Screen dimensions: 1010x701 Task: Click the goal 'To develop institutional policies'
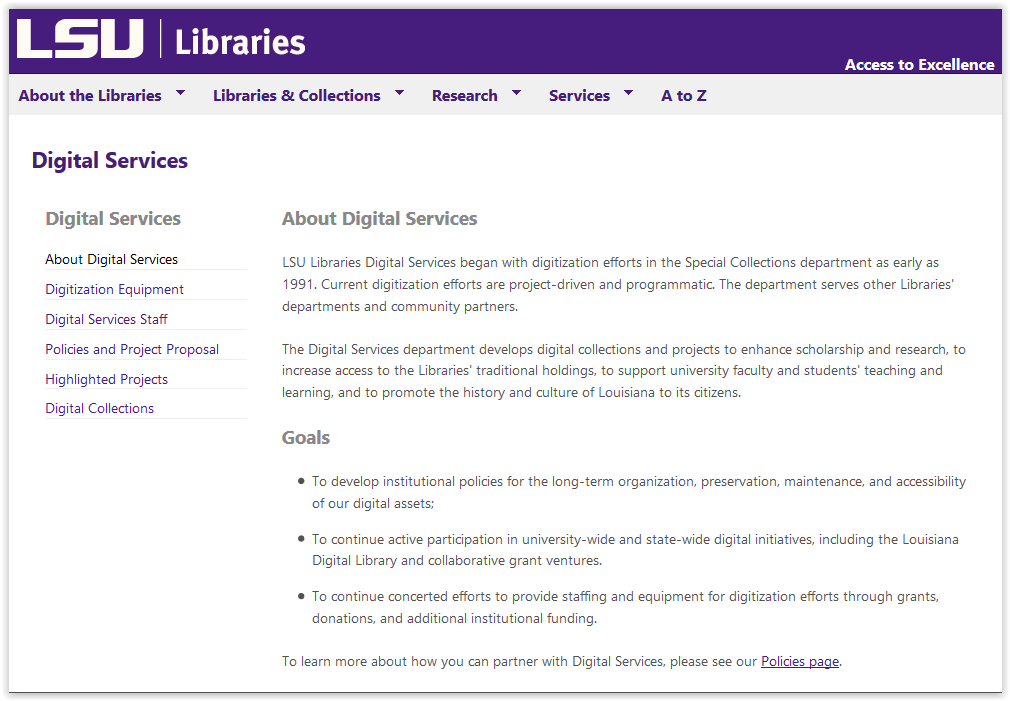pos(639,492)
